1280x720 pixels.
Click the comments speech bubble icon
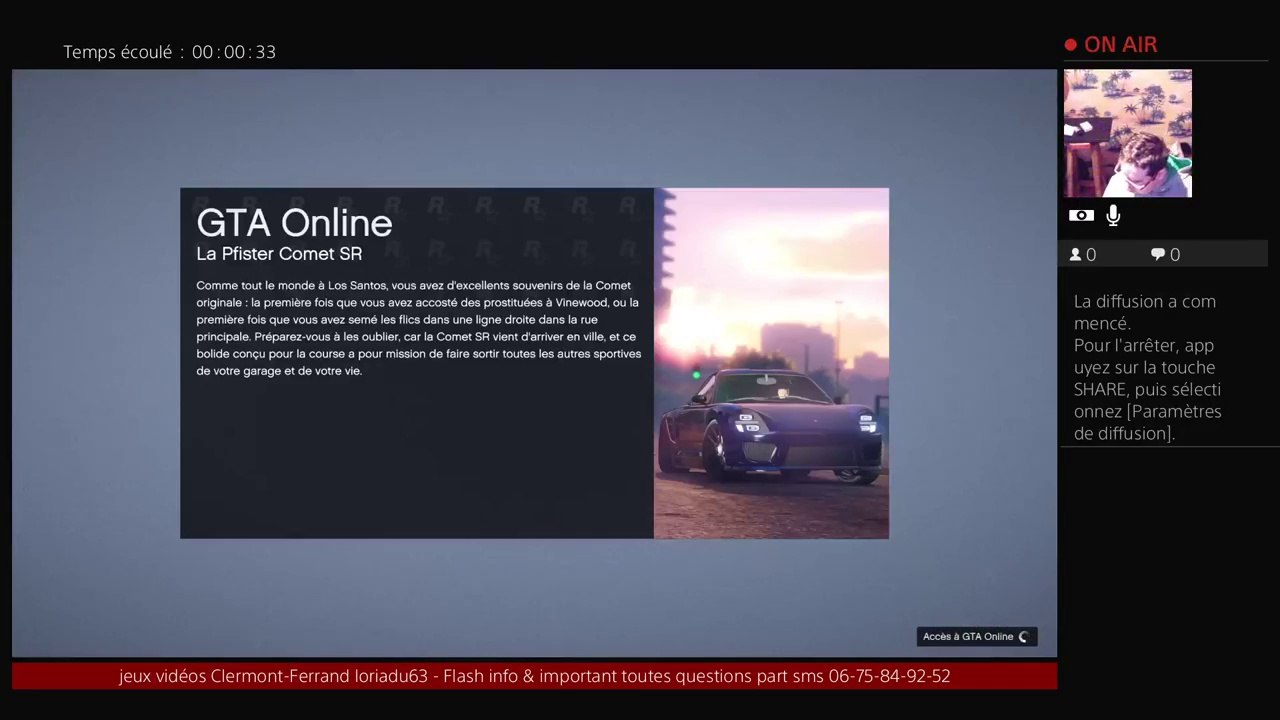1158,255
